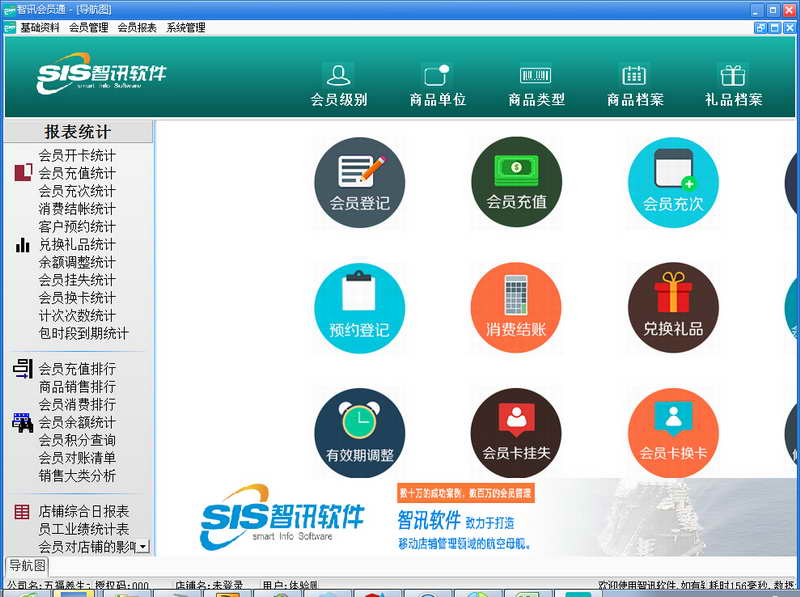Click the 会员充值 recharge icon
This screenshot has width=800, height=597.
516,183
